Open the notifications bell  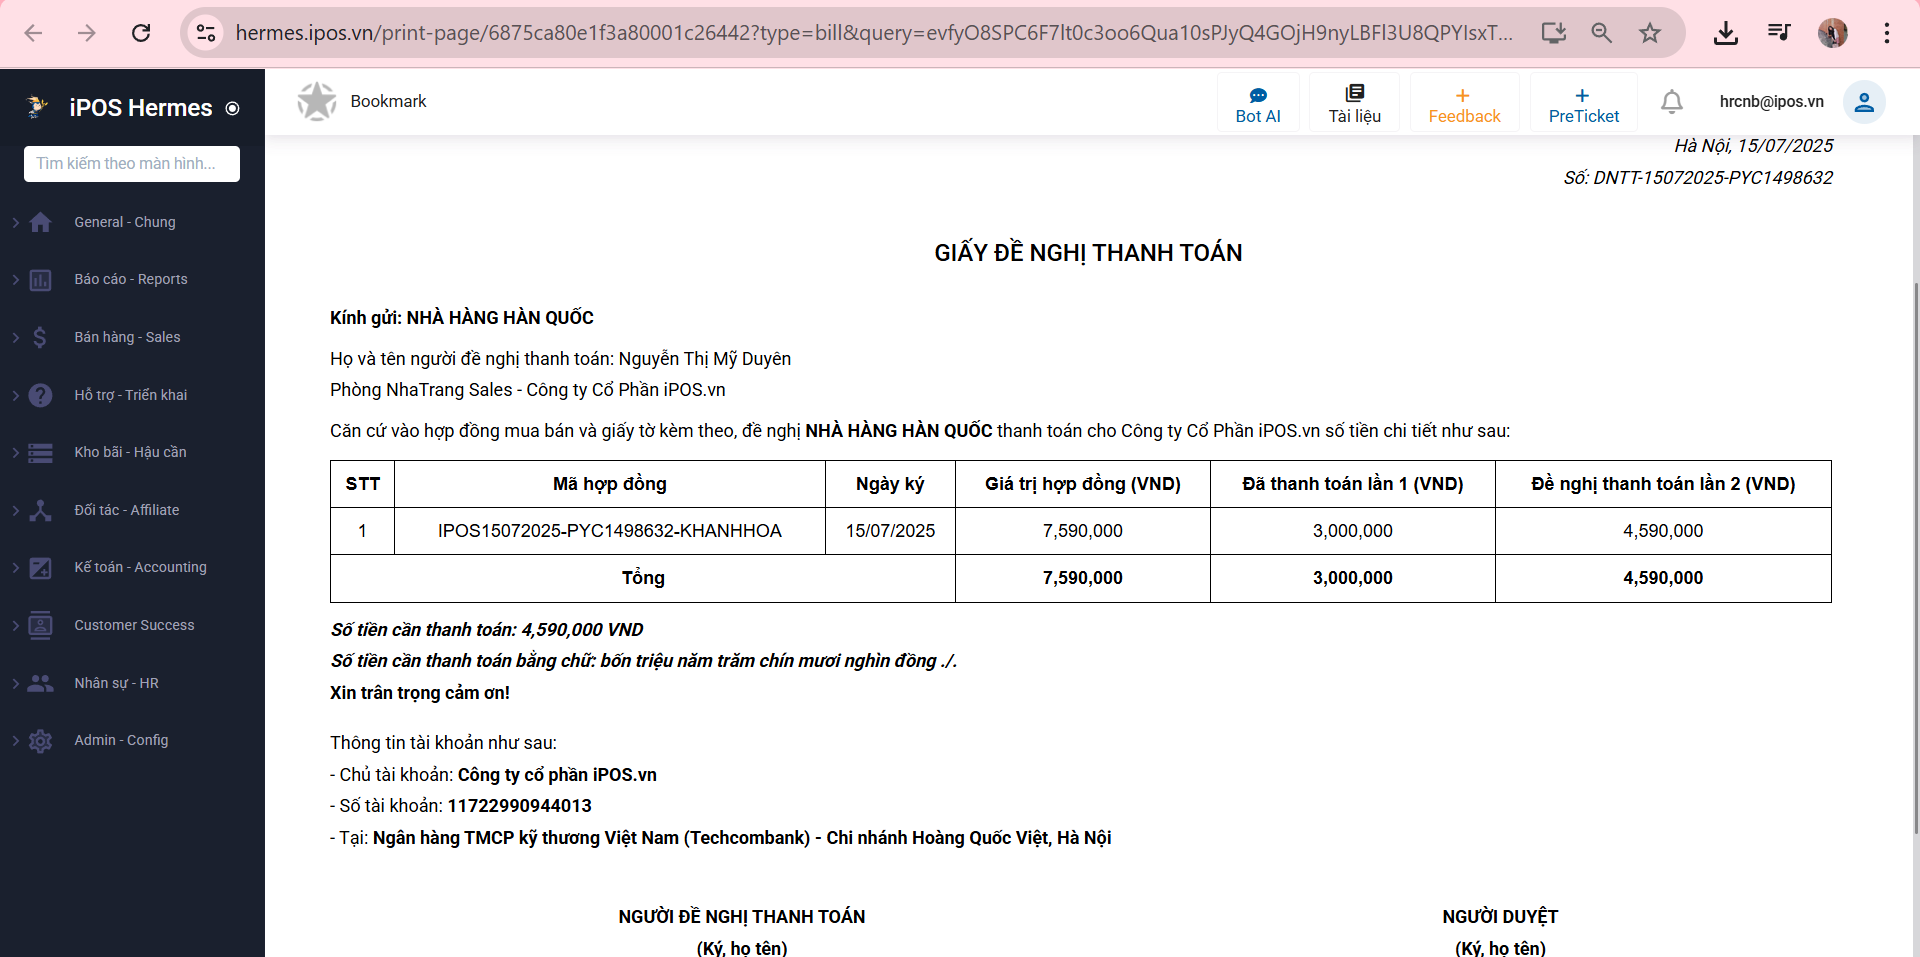coord(1672,102)
